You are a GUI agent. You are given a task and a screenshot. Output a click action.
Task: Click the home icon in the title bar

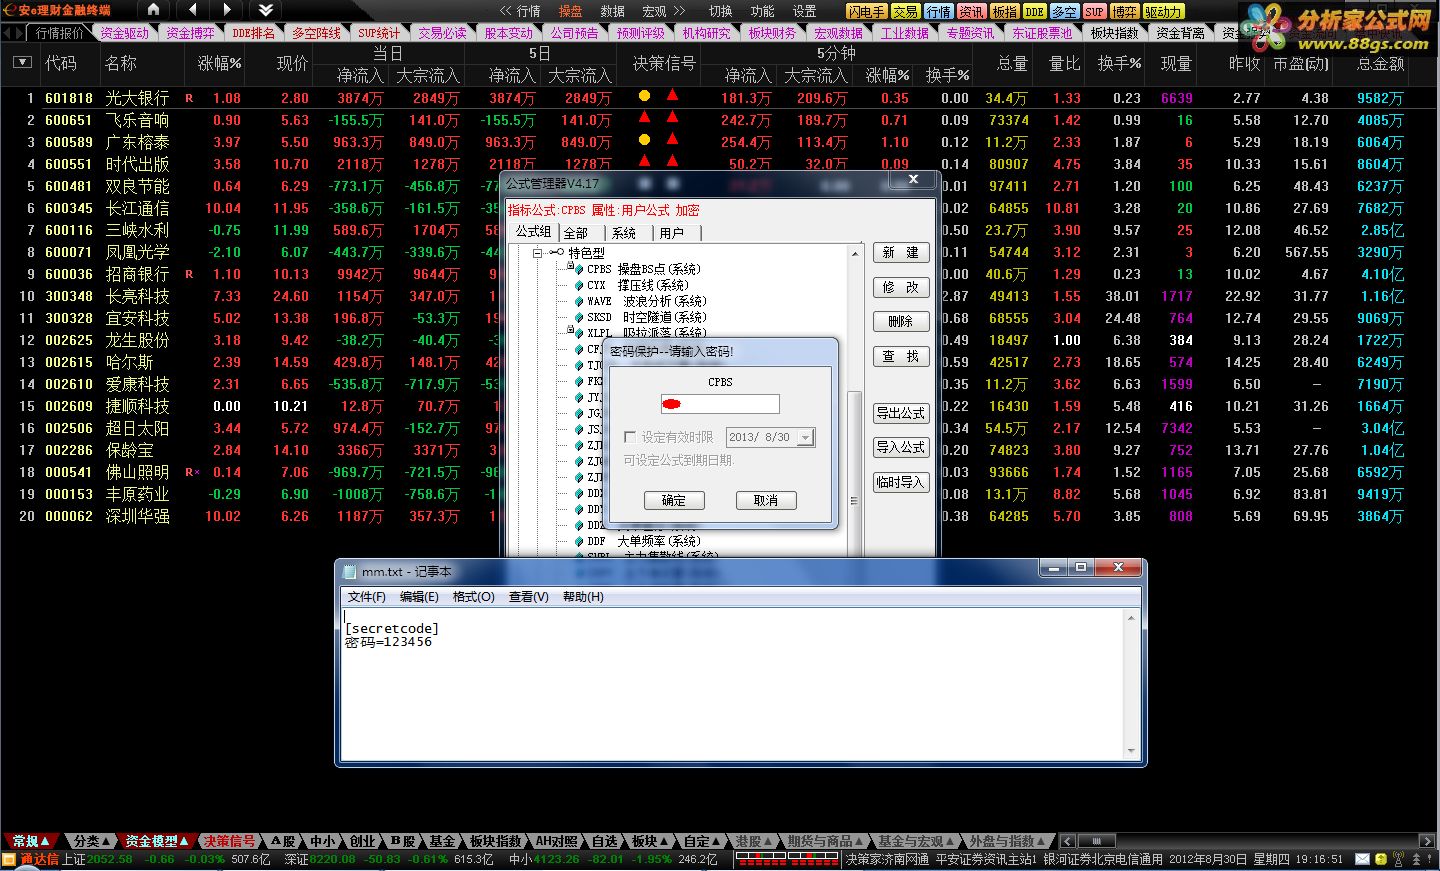click(153, 10)
